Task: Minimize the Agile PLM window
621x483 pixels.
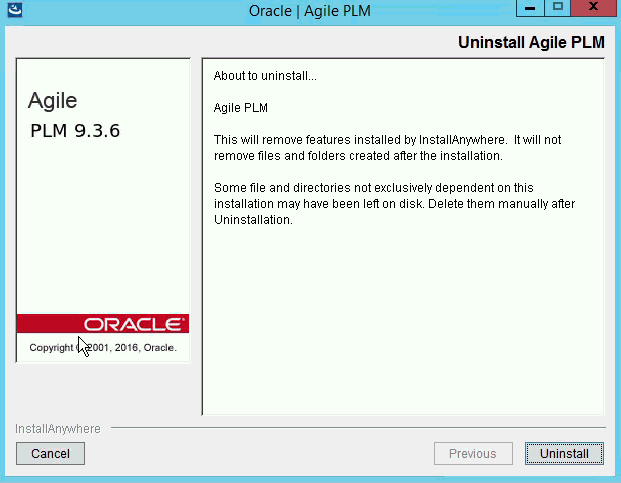Action: [x=530, y=8]
